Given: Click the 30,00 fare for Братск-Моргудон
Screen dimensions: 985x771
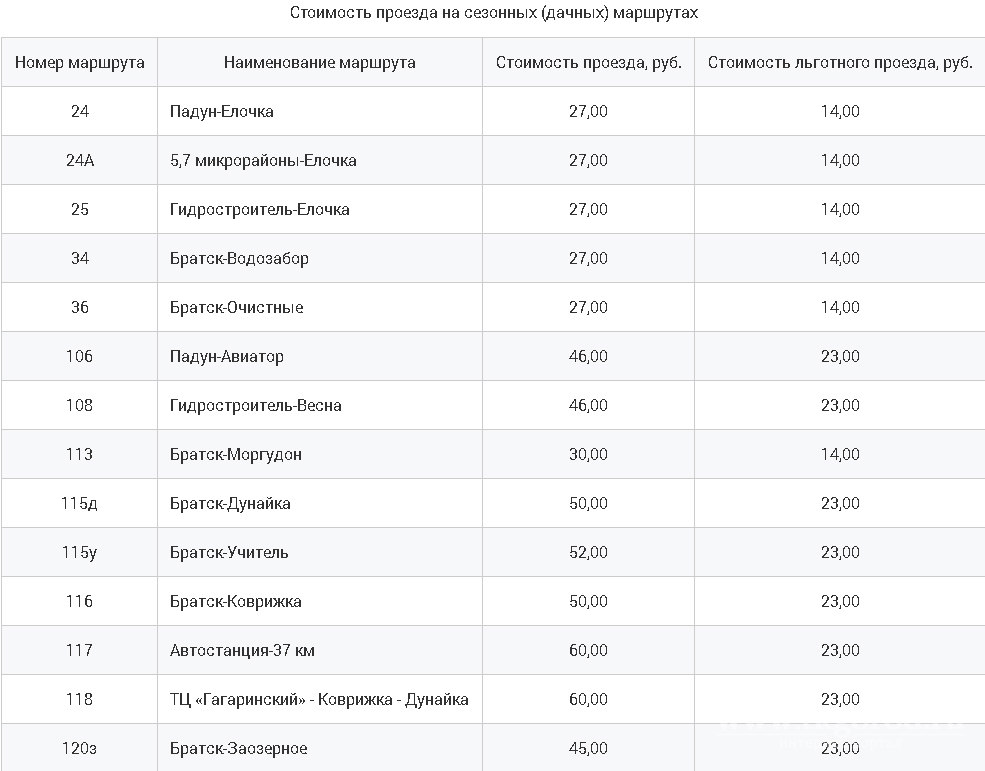Looking at the screenshot, I should (589, 454).
